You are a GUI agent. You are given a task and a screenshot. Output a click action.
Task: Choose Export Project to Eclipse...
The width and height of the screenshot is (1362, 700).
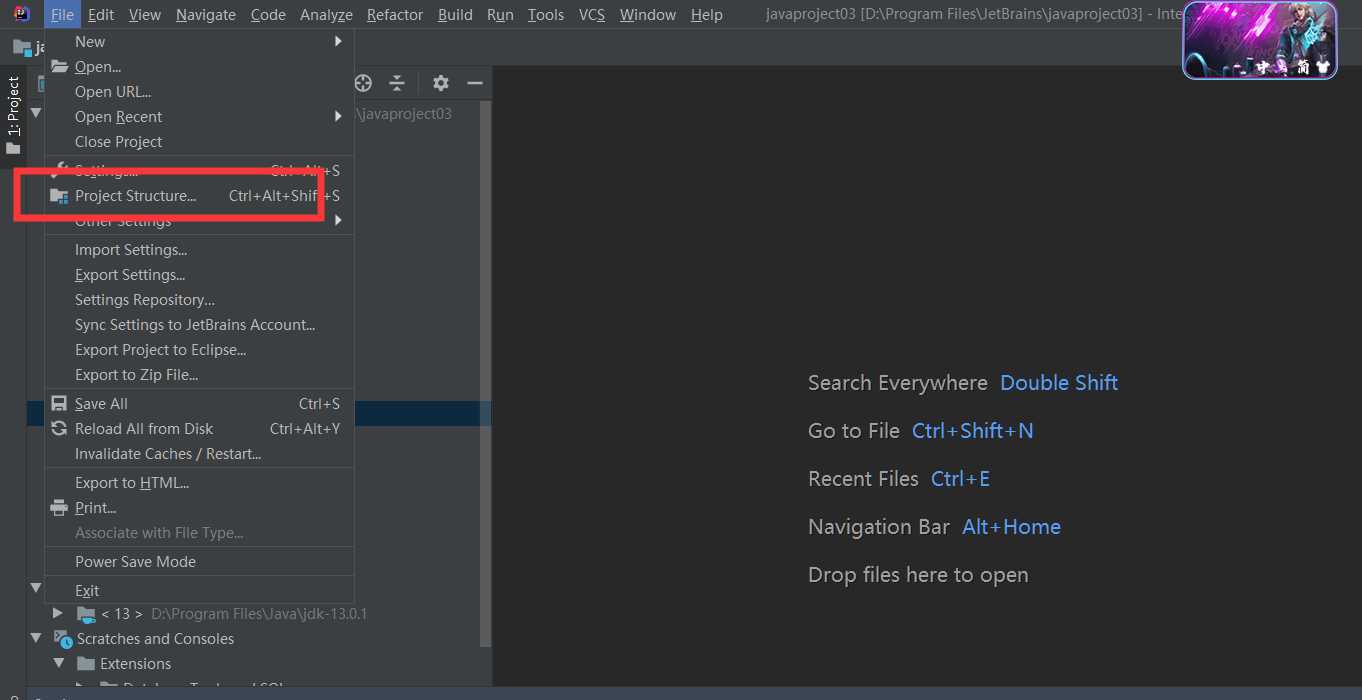point(200,350)
